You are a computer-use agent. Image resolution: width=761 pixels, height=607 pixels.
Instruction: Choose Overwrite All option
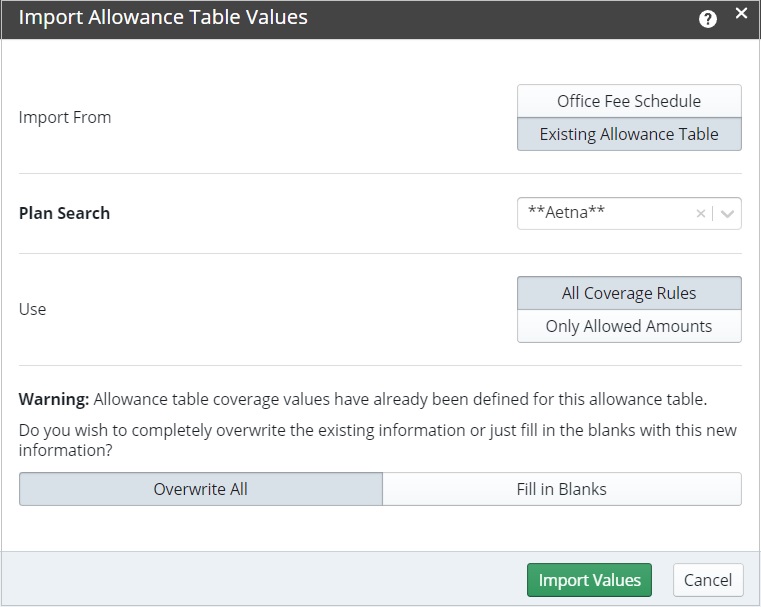point(200,489)
